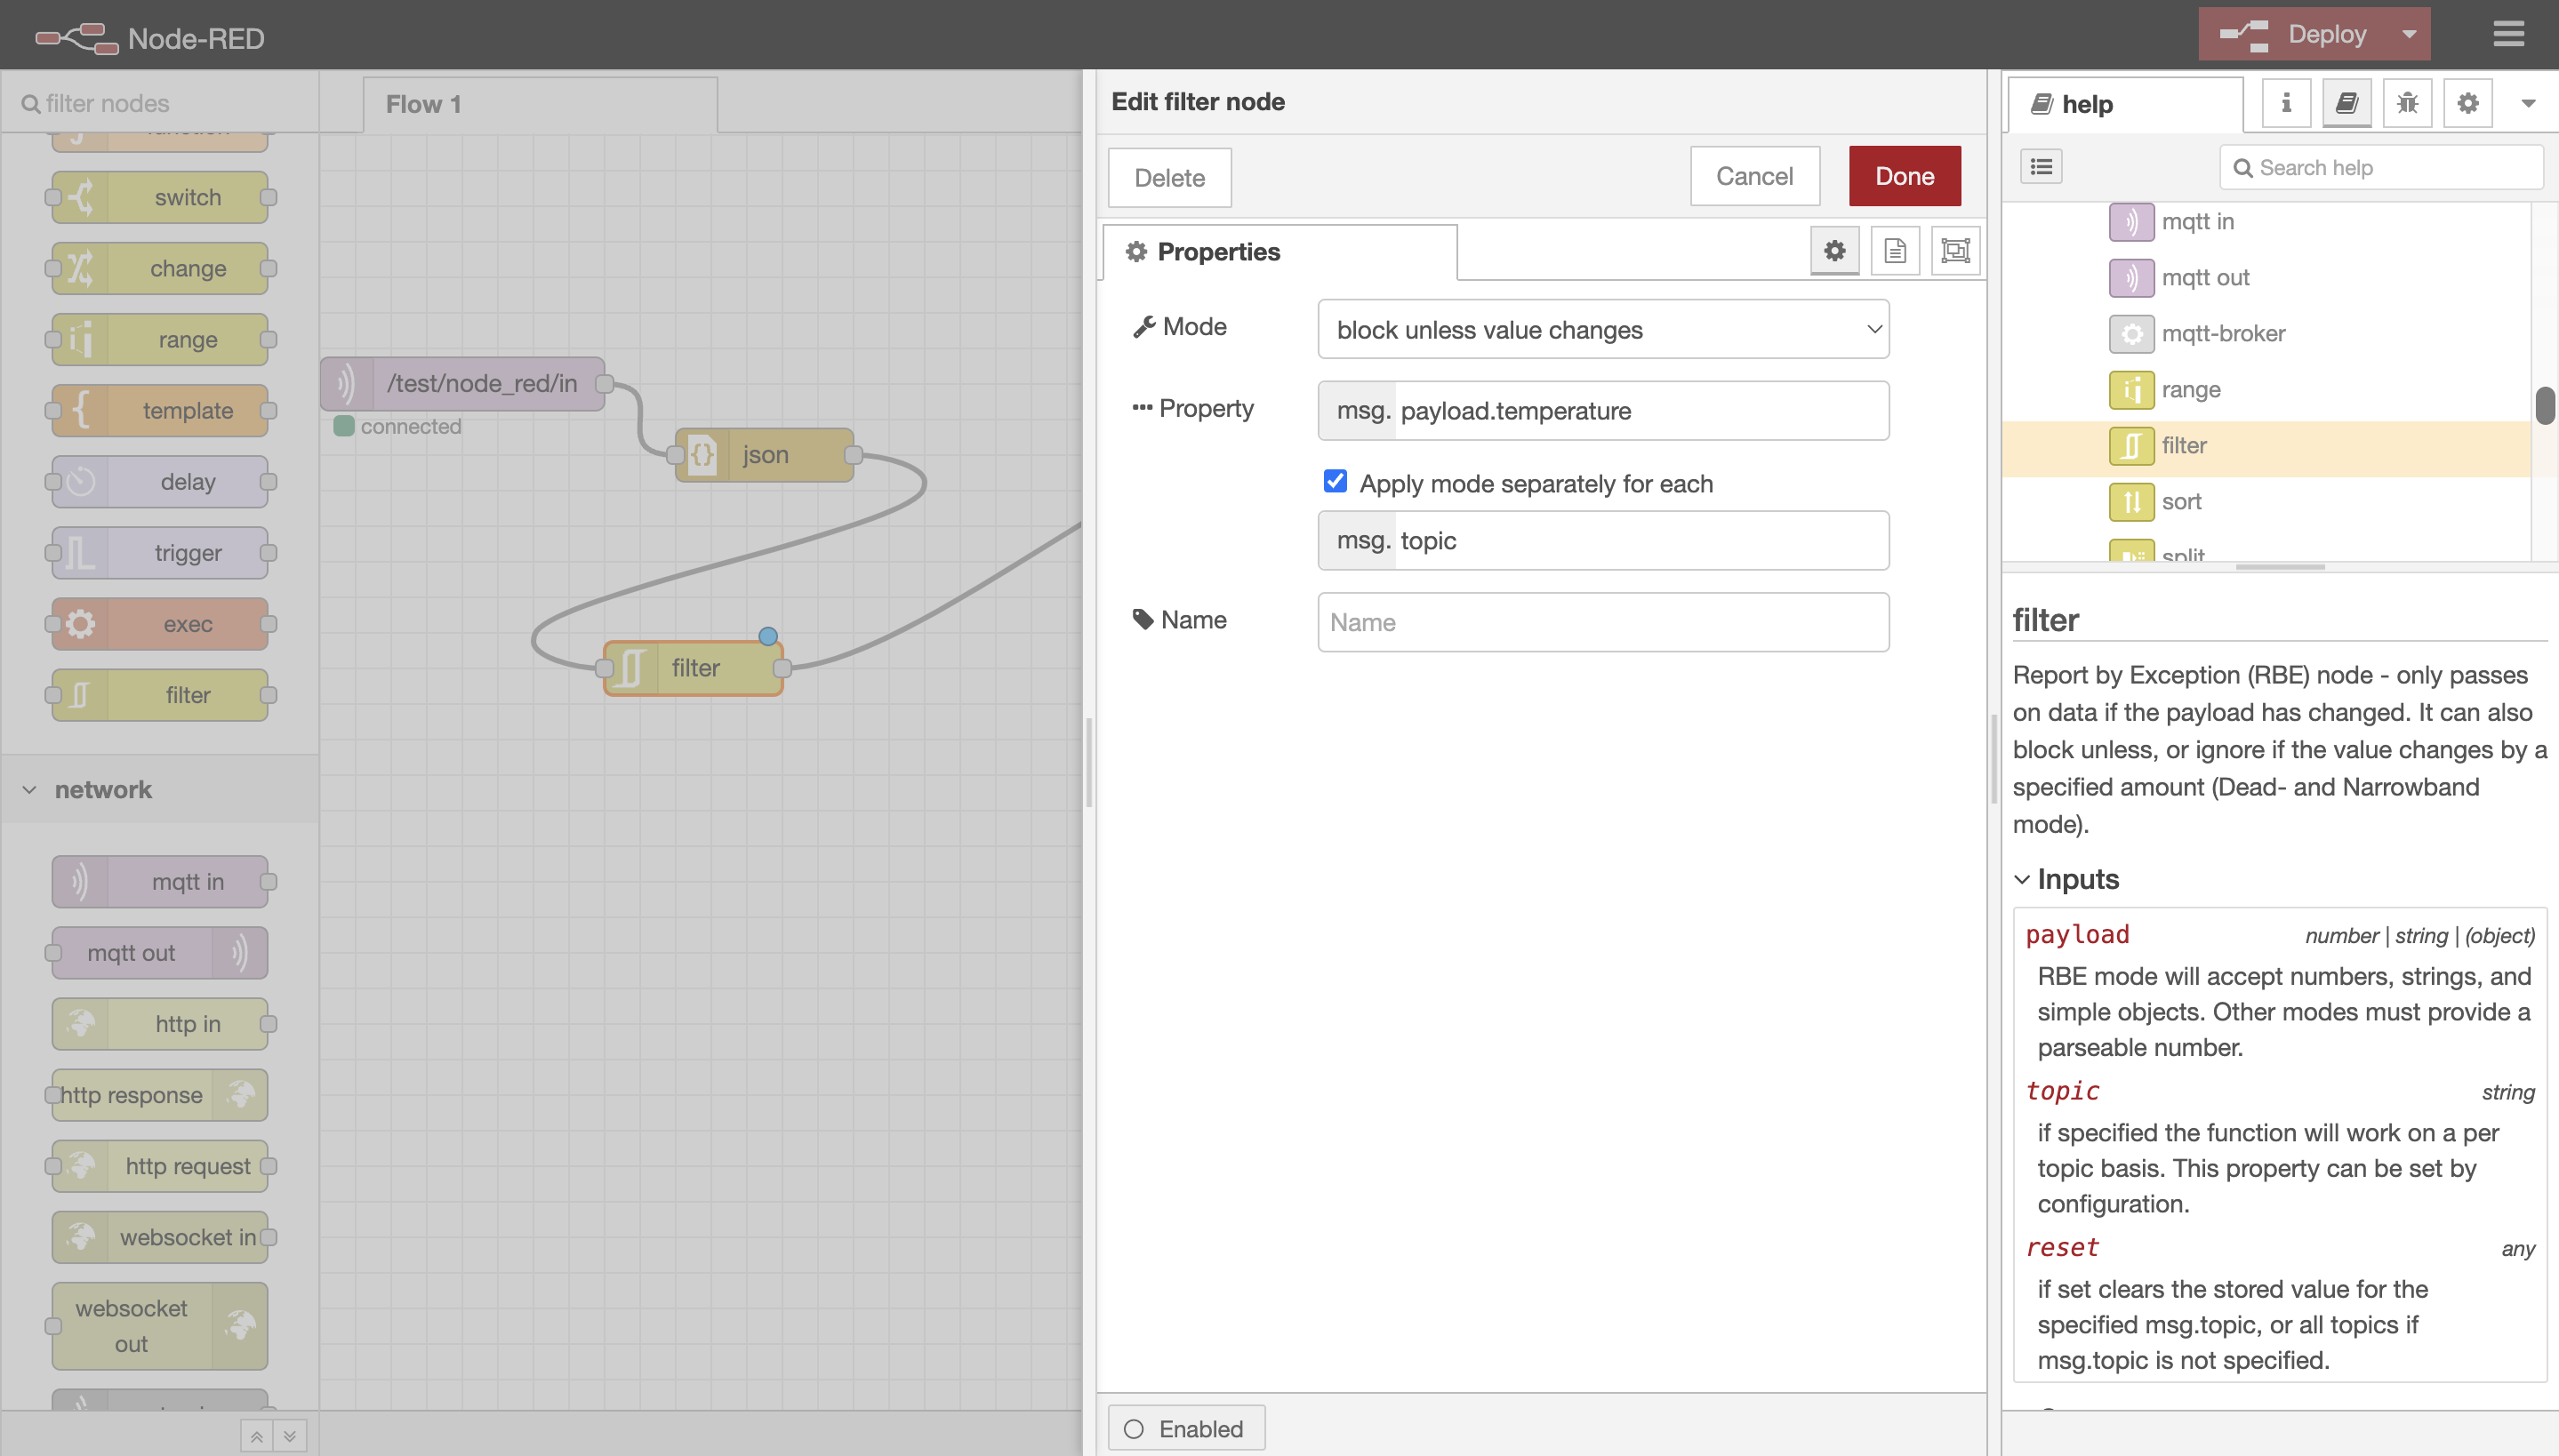
Task: Open the node description document icon
Action: [1895, 250]
